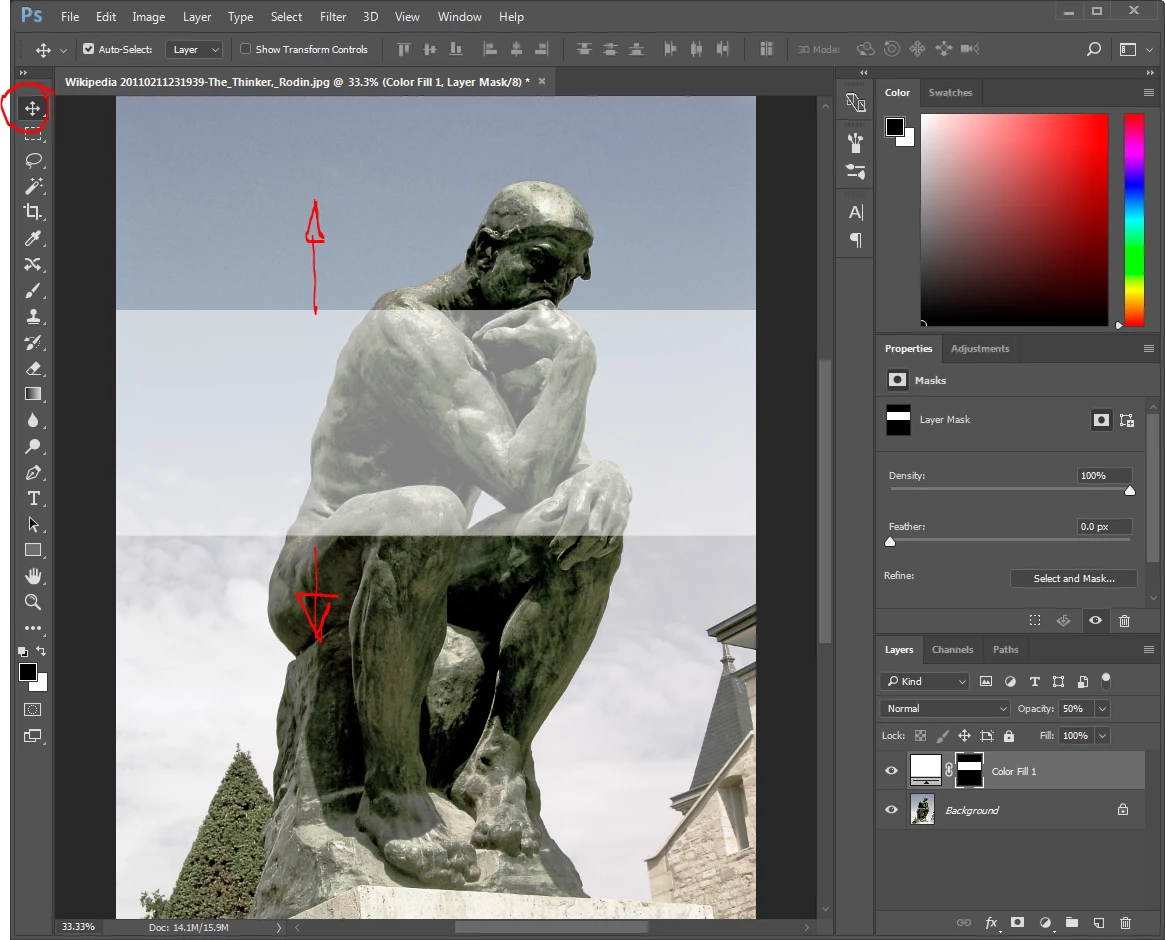Image resolution: width=1165 pixels, height=940 pixels.
Task: Switch to the Paths tab
Action: click(1005, 649)
